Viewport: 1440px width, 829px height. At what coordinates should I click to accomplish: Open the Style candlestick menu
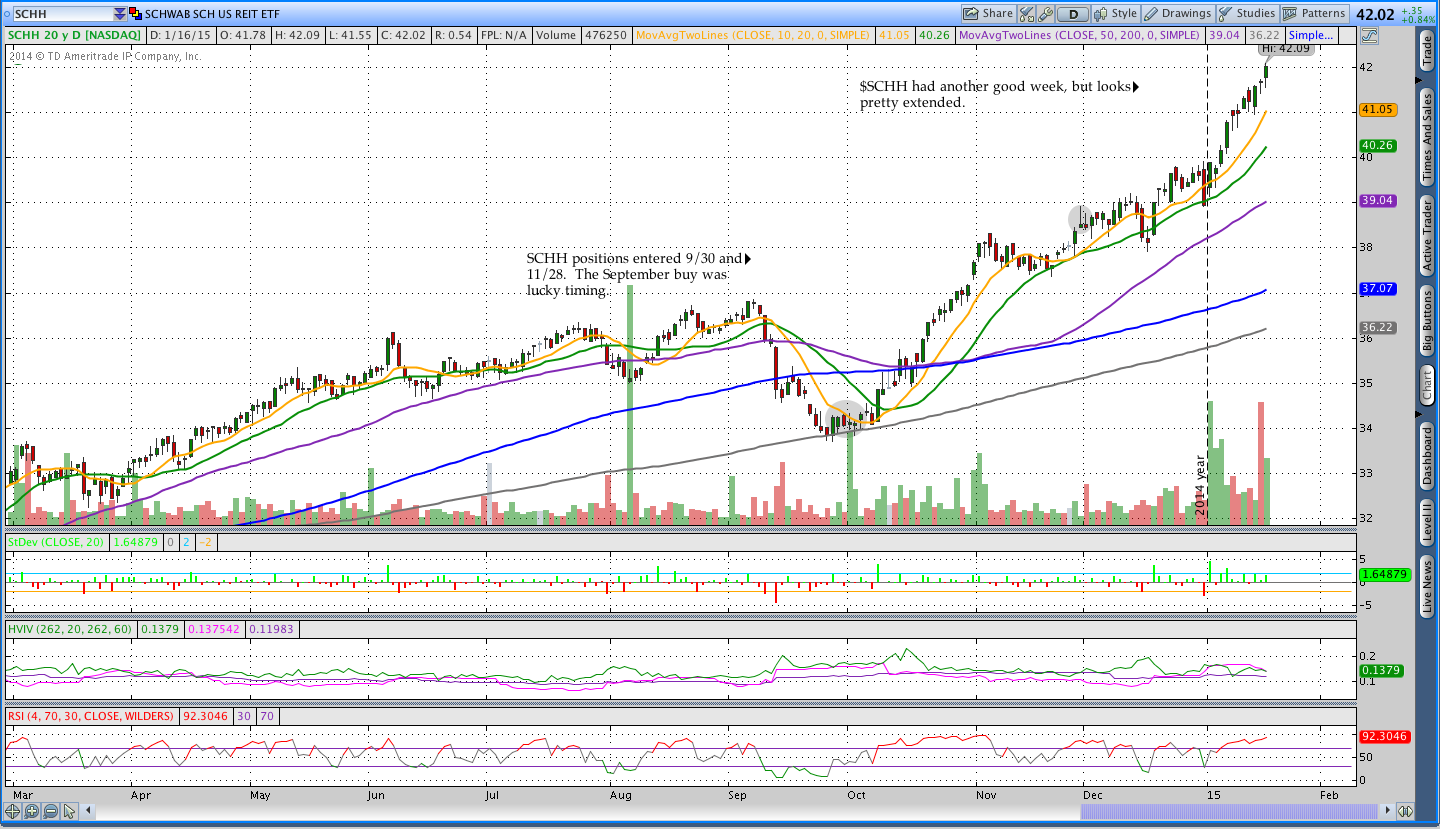click(x=1116, y=14)
